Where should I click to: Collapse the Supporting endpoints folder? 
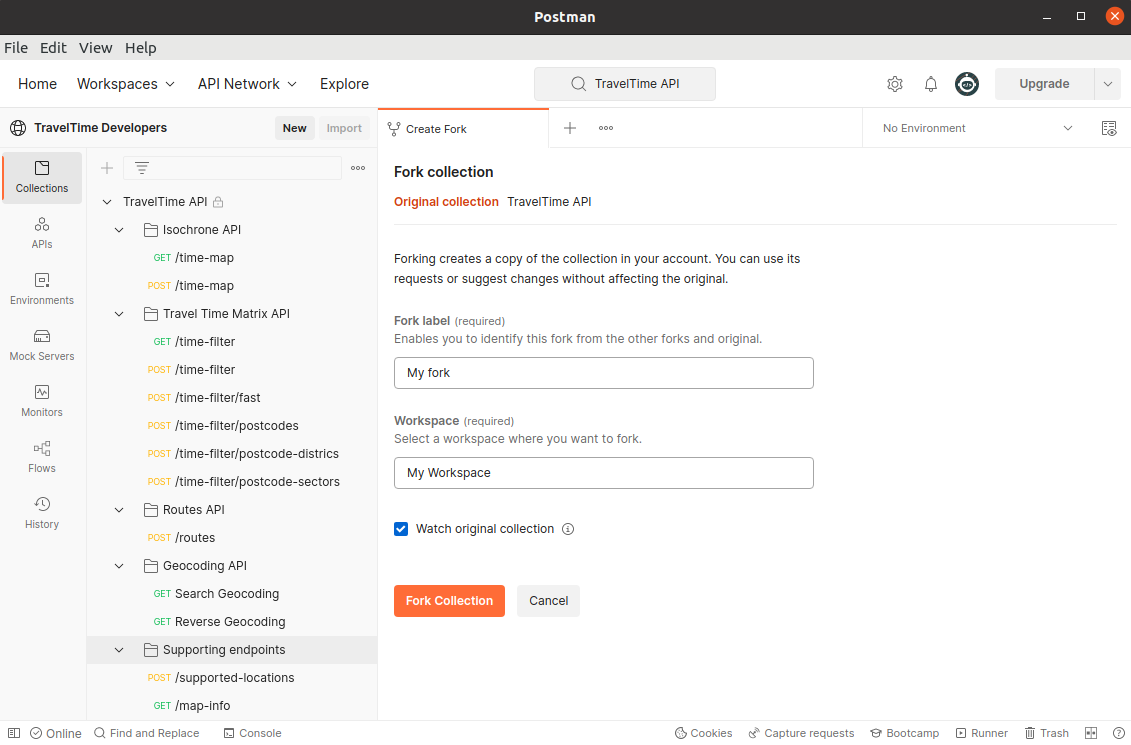click(118, 649)
